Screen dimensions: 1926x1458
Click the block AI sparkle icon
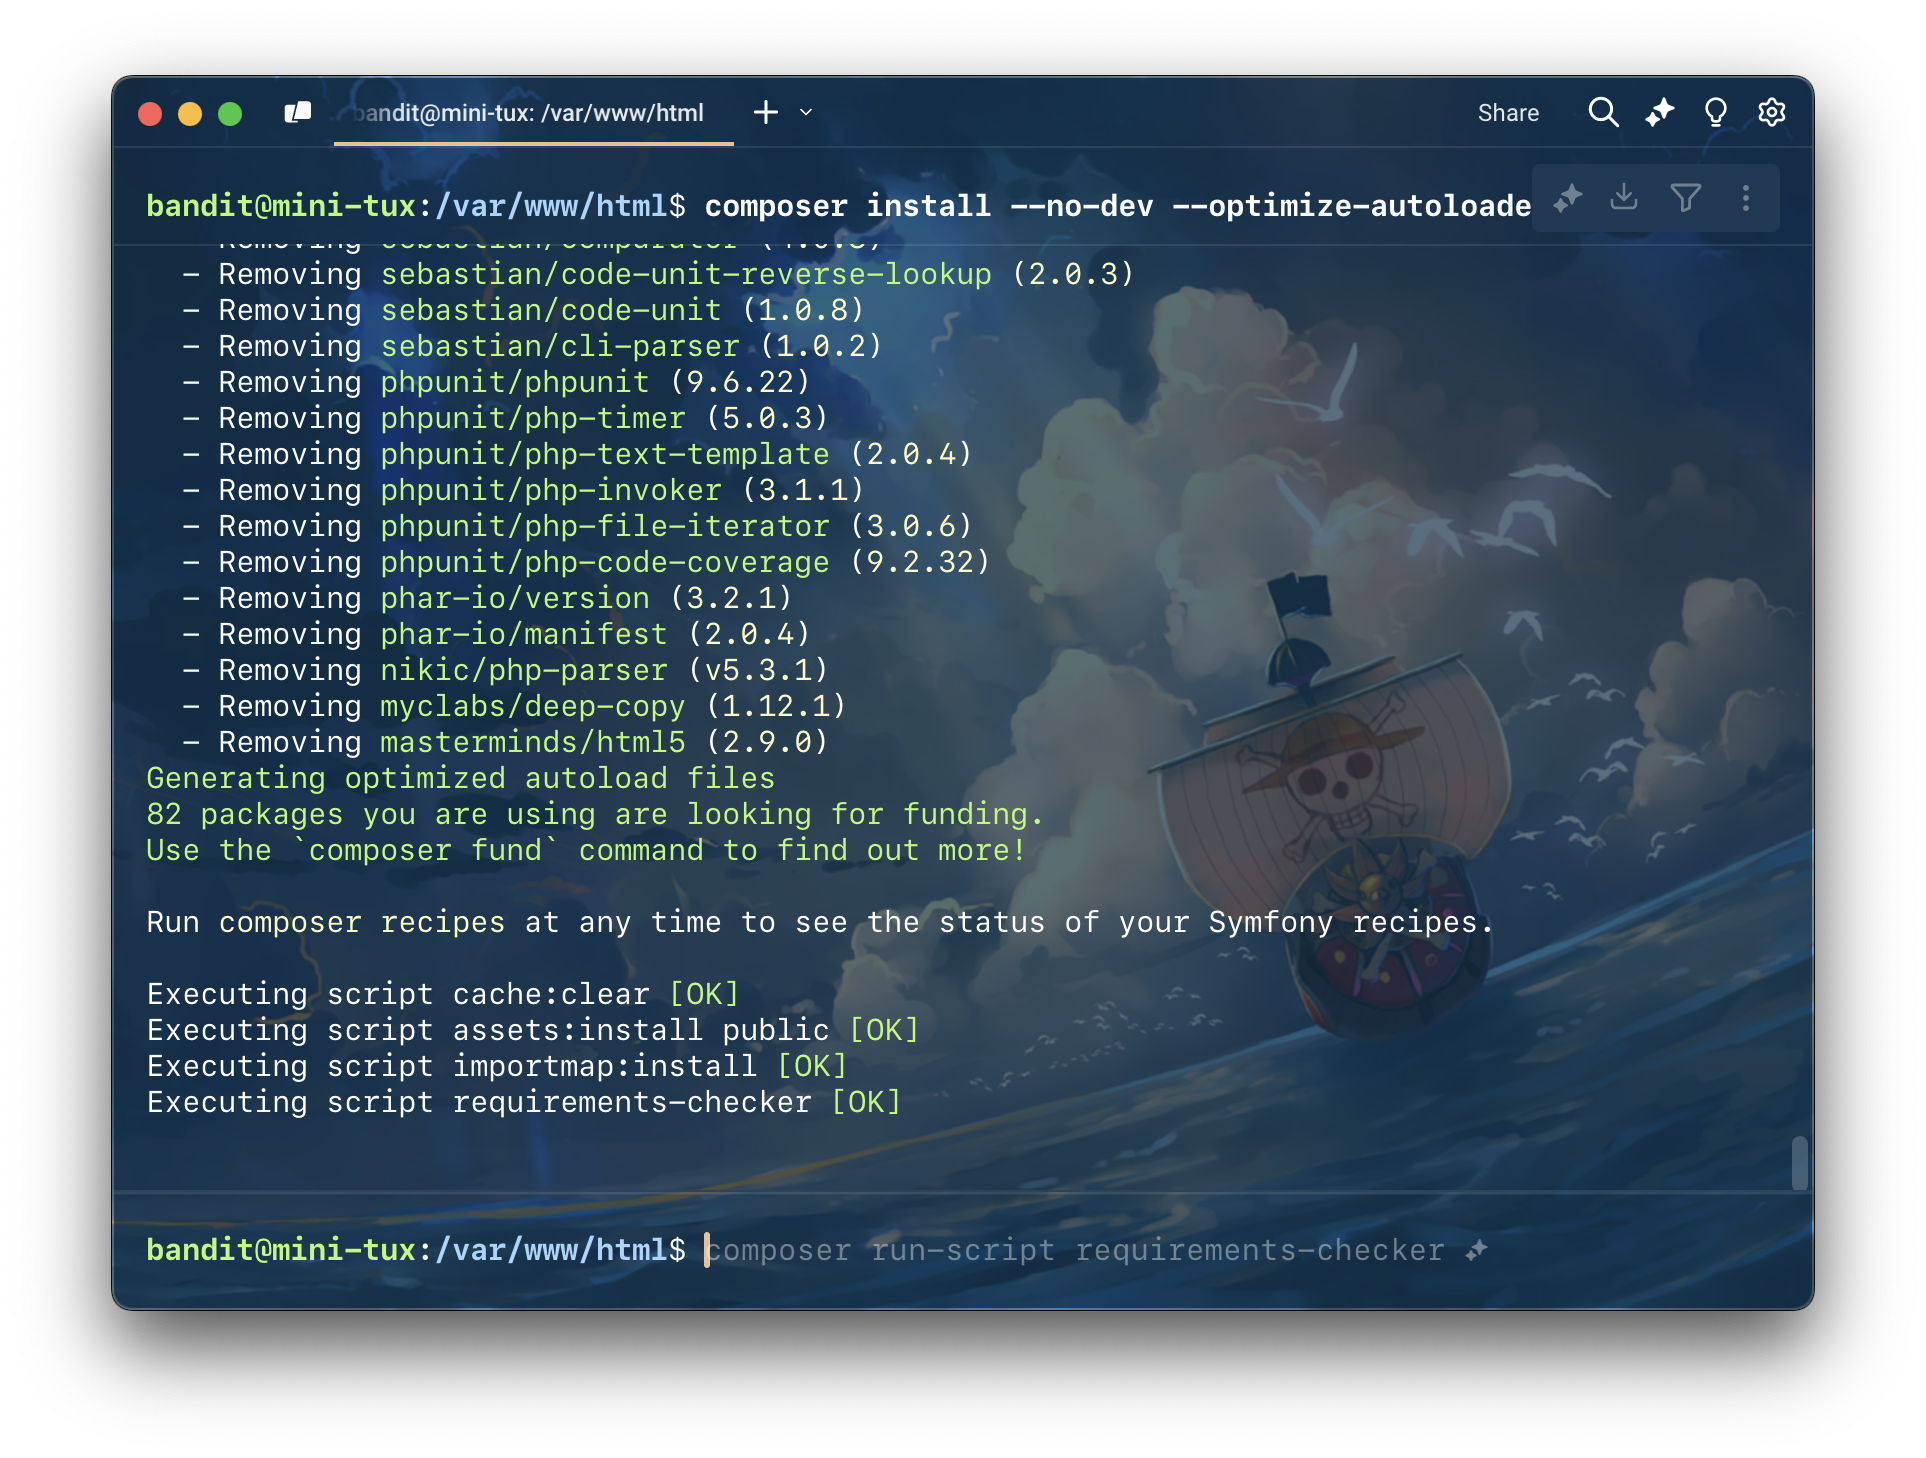(x=1568, y=198)
